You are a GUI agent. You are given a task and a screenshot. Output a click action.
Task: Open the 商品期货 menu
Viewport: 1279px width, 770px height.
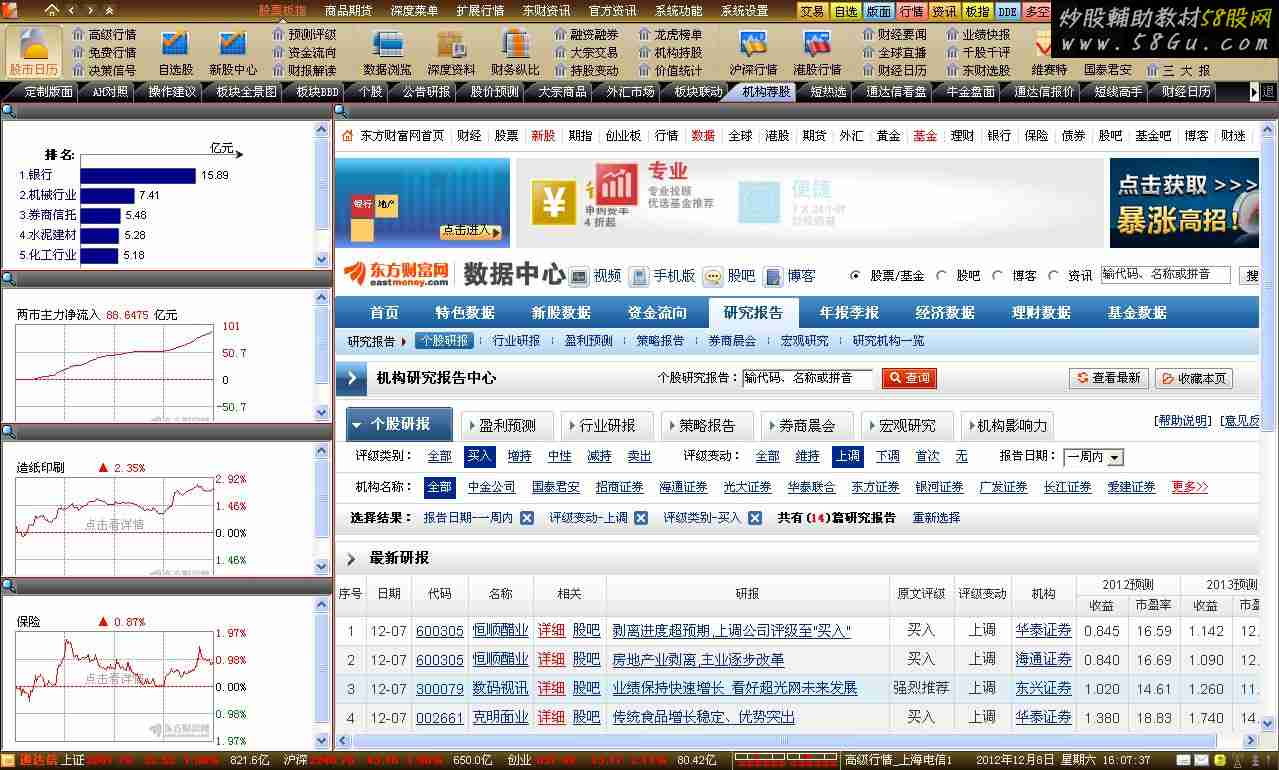click(x=348, y=11)
